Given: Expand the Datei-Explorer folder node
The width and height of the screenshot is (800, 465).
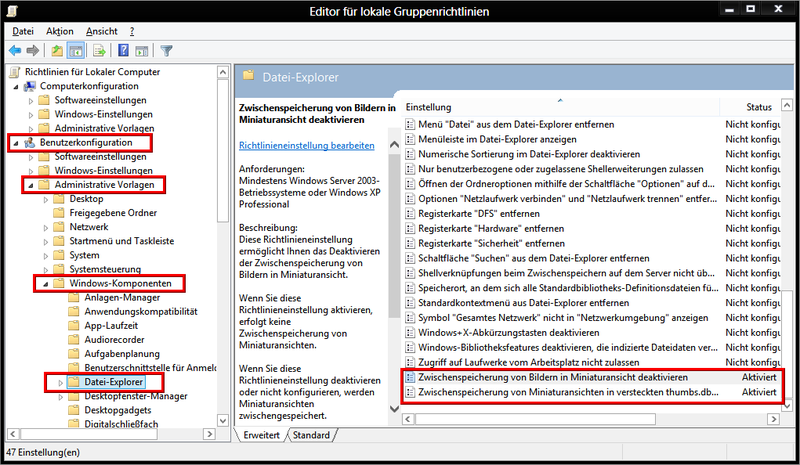Looking at the screenshot, I should (x=59, y=382).
